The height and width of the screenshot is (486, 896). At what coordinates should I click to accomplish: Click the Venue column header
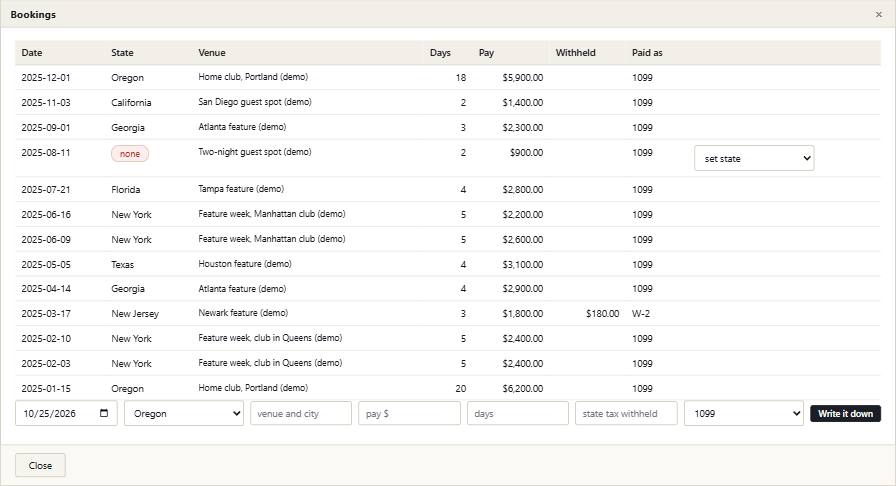click(212, 53)
